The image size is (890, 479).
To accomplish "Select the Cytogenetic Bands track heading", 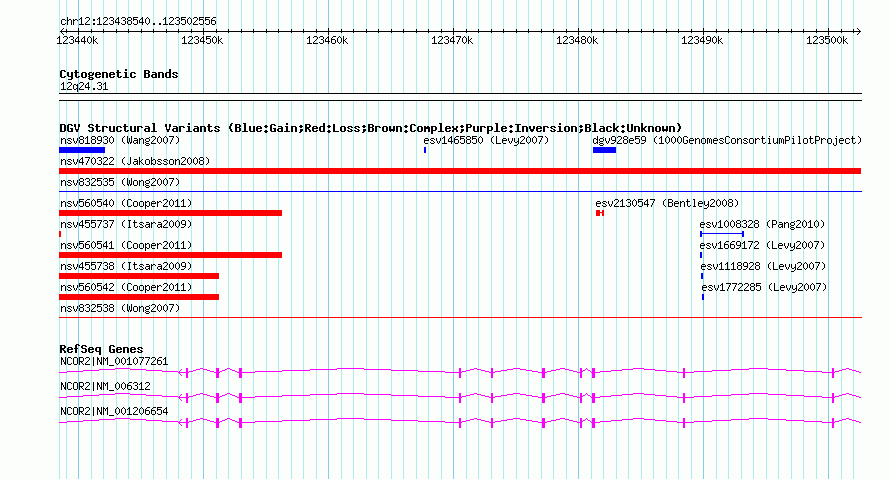I will tap(119, 74).
